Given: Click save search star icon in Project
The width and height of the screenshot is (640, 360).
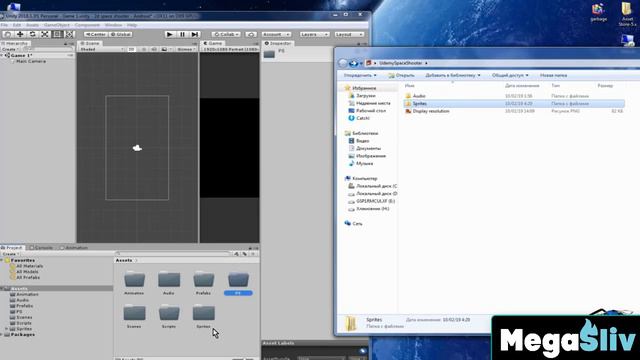Looking at the screenshot, I should point(253,254).
